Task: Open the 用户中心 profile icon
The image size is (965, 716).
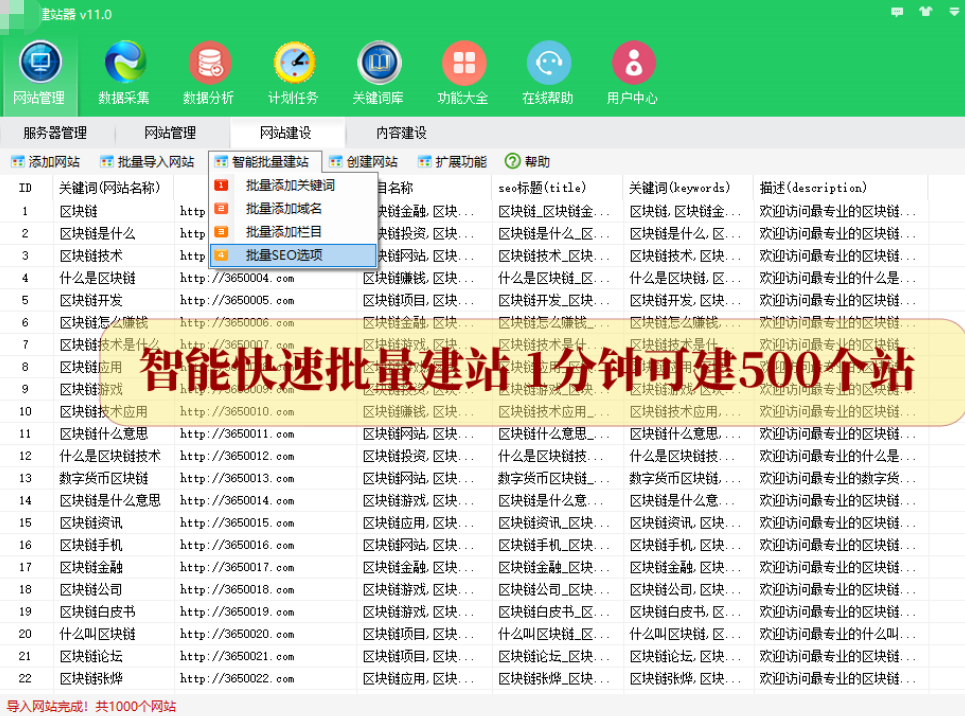Action: pos(632,63)
